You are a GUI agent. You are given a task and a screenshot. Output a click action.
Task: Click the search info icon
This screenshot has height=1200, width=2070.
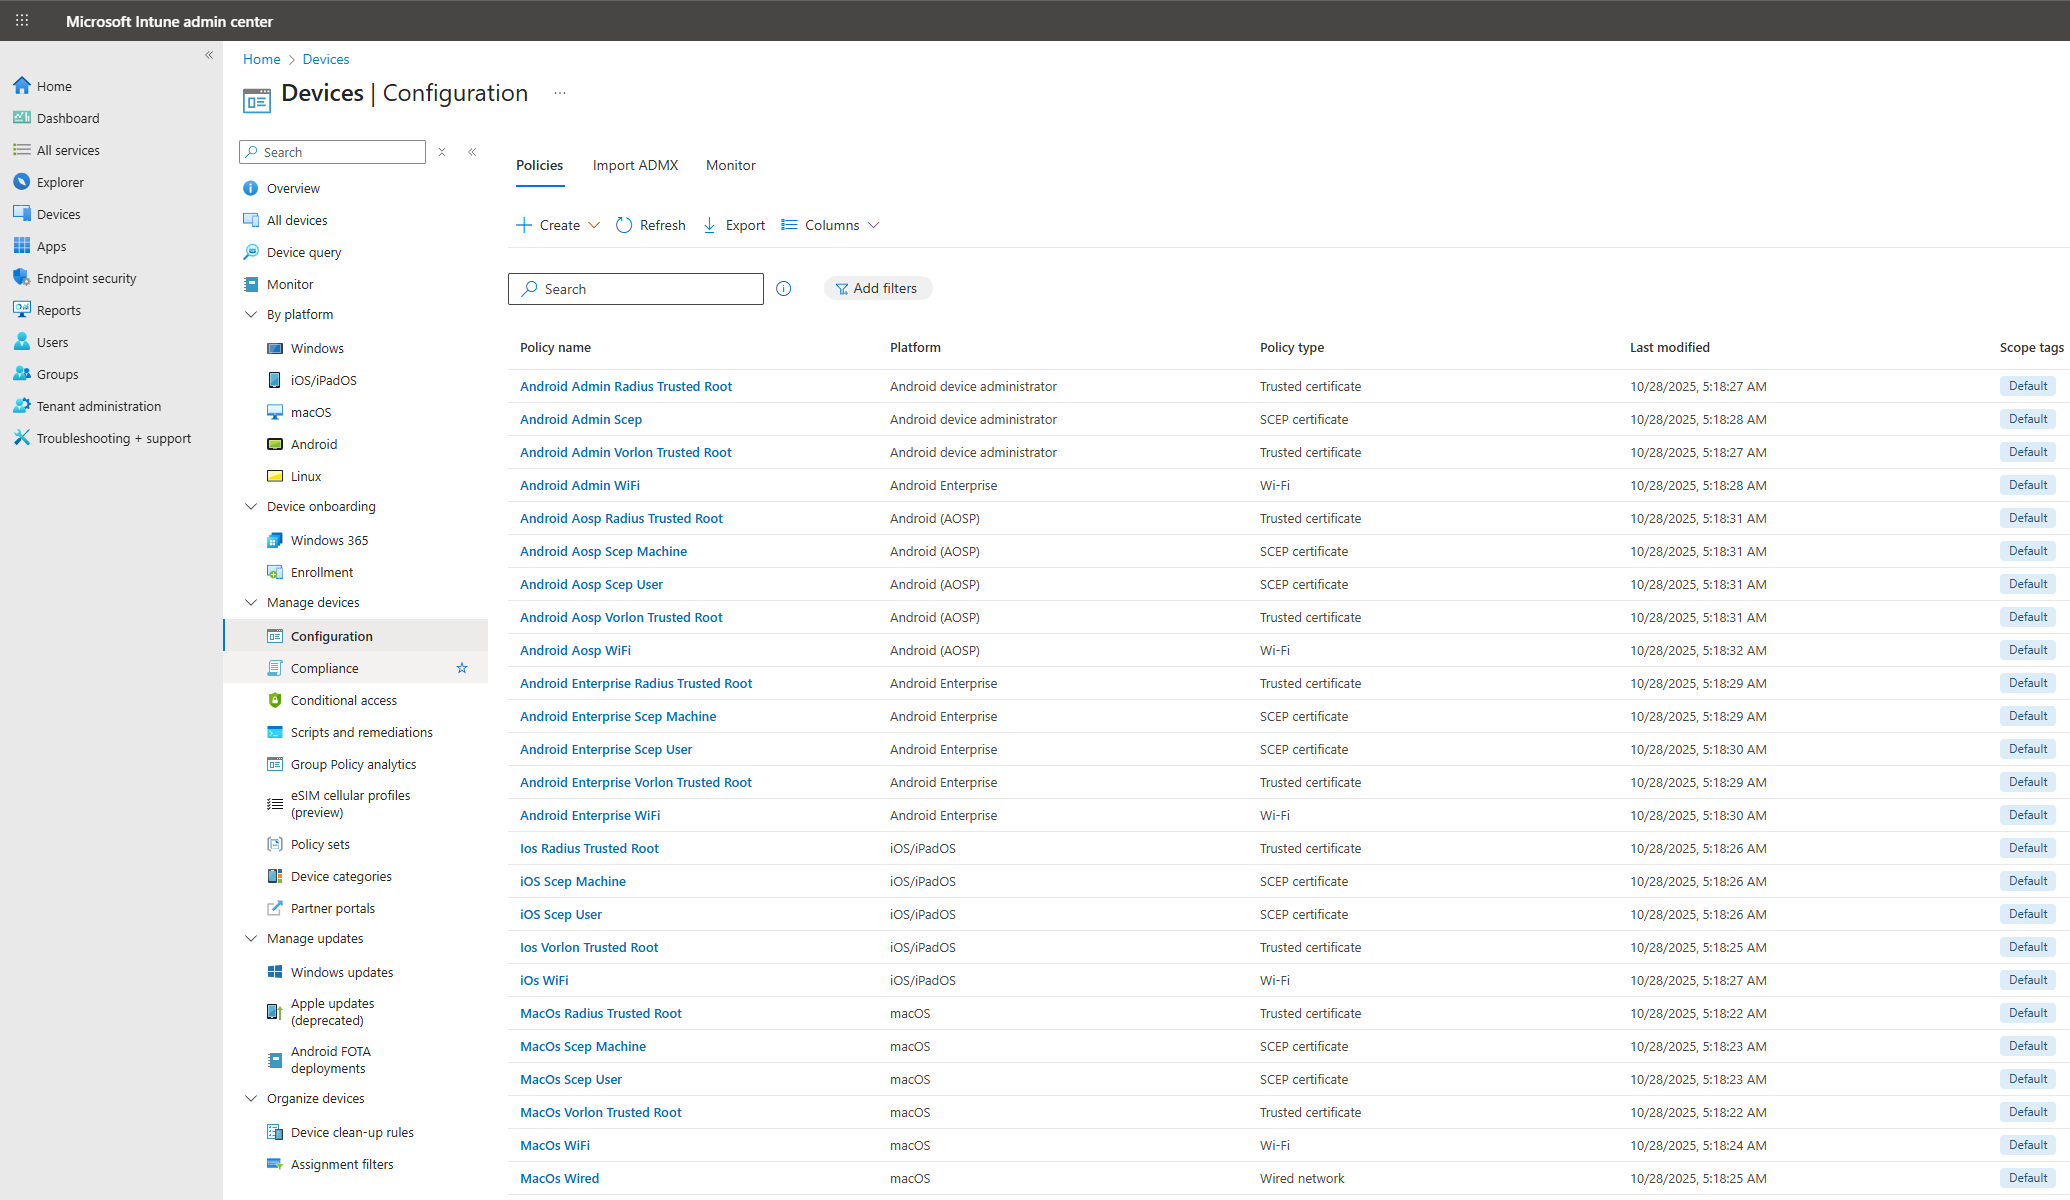[x=784, y=289]
